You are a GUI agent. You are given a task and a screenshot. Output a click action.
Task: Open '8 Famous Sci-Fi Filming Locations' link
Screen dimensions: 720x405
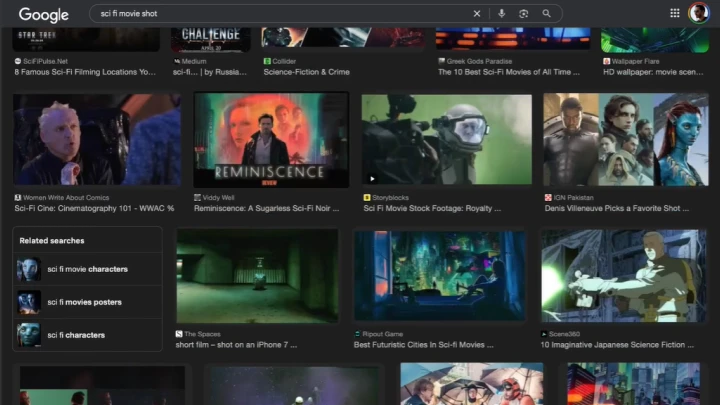pos(85,72)
